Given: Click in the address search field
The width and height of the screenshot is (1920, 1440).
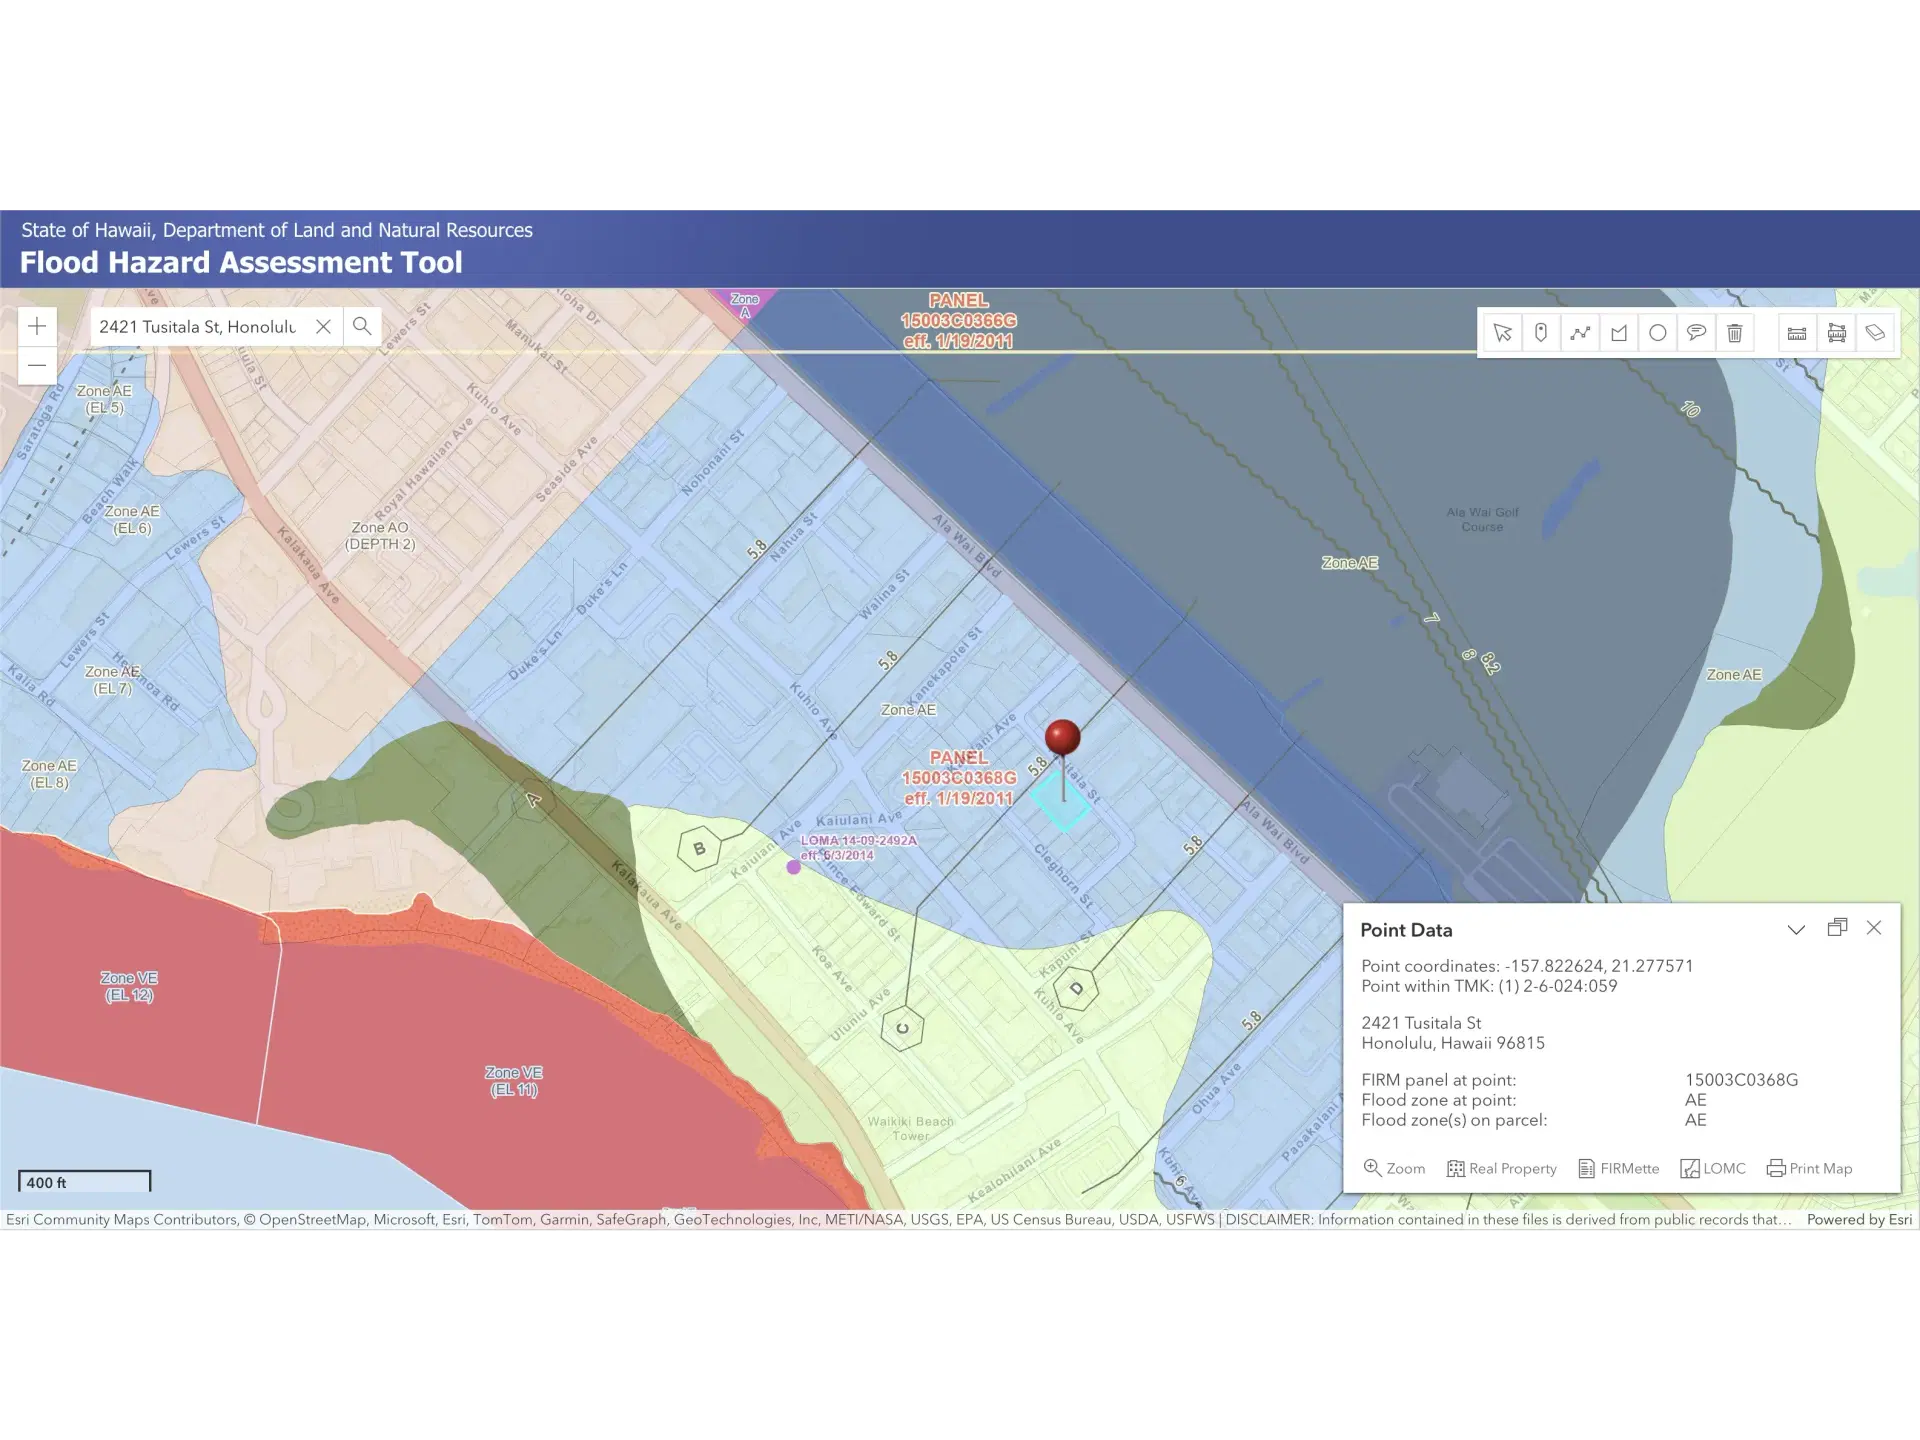Looking at the screenshot, I should click(x=200, y=326).
